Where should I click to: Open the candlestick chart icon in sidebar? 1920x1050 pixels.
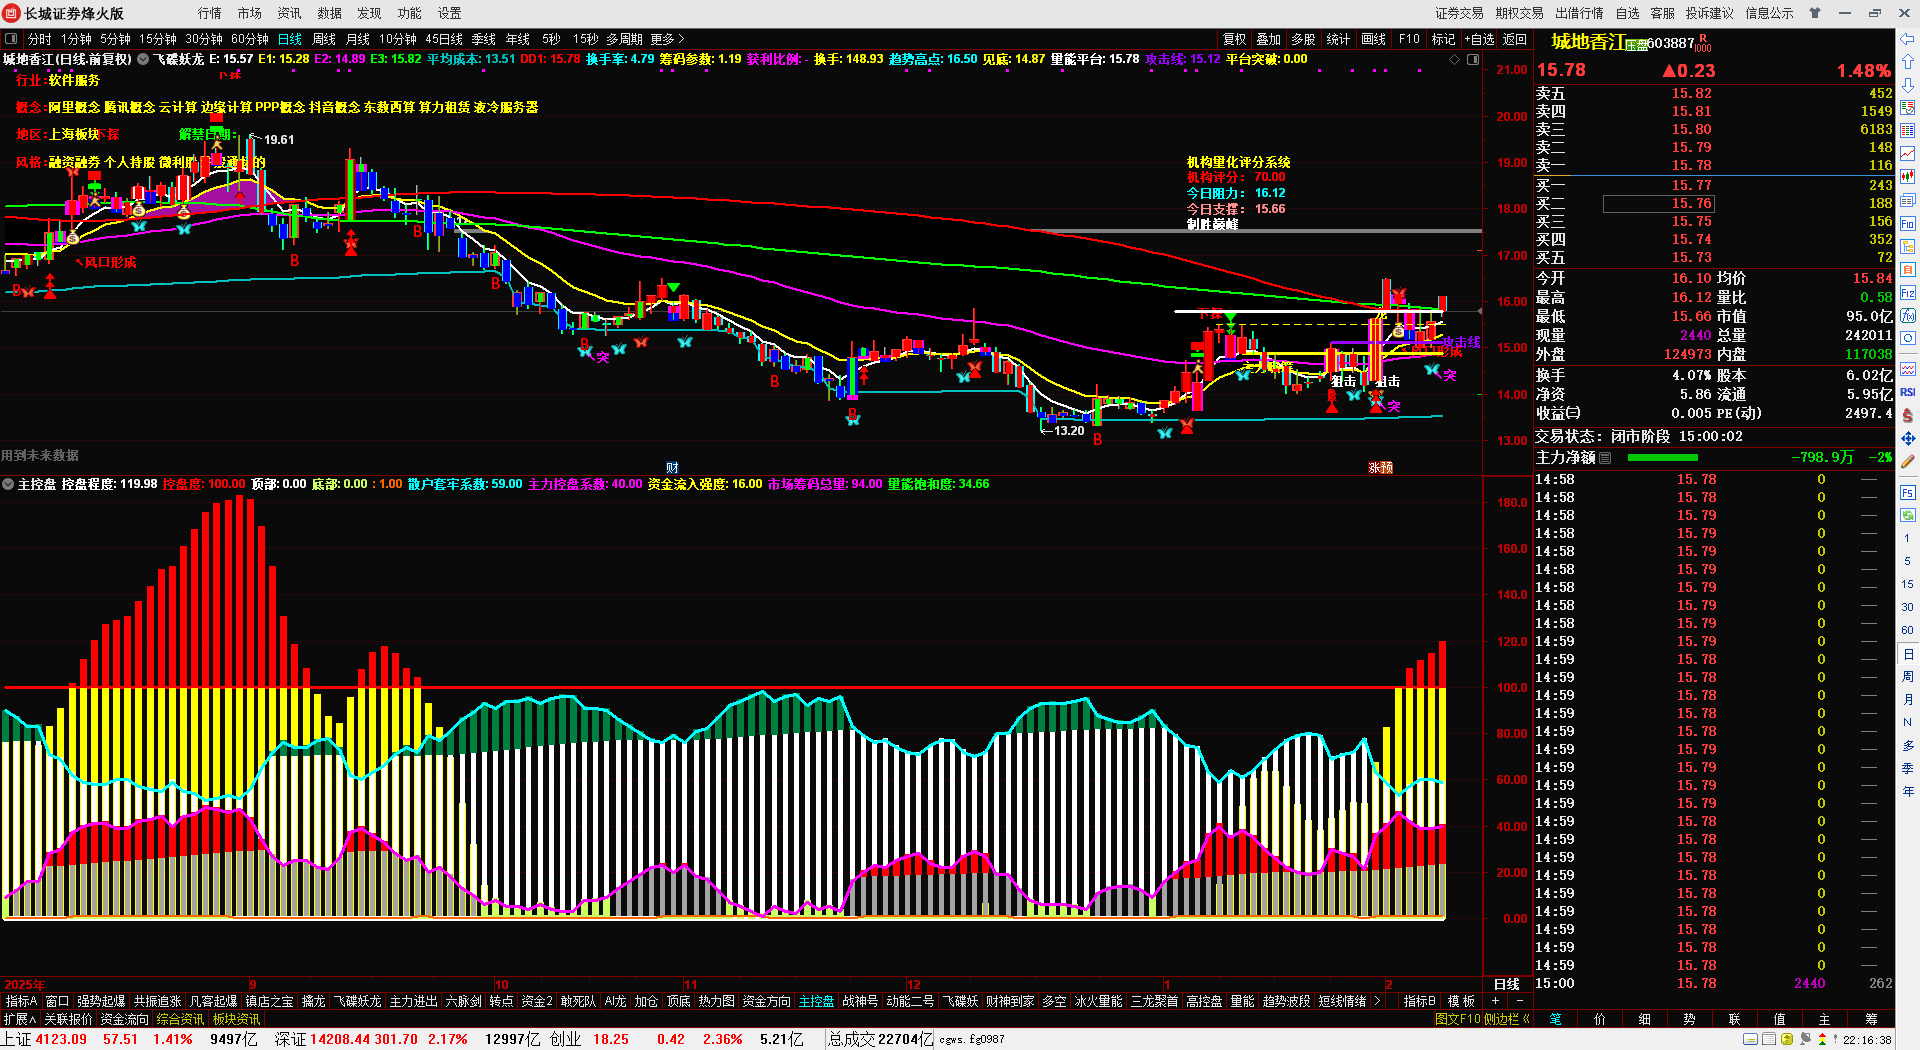pyautogui.click(x=1908, y=176)
